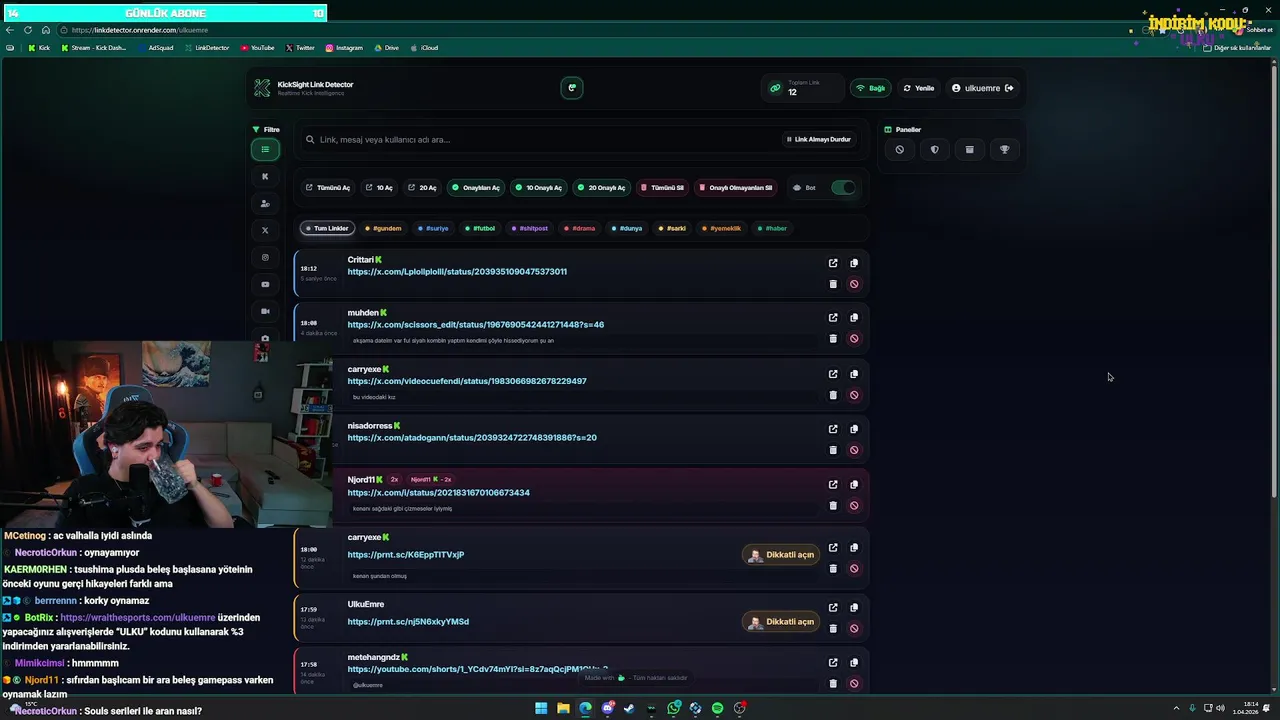Select the #drama tag filter
The image size is (1280, 720).
tap(579, 228)
